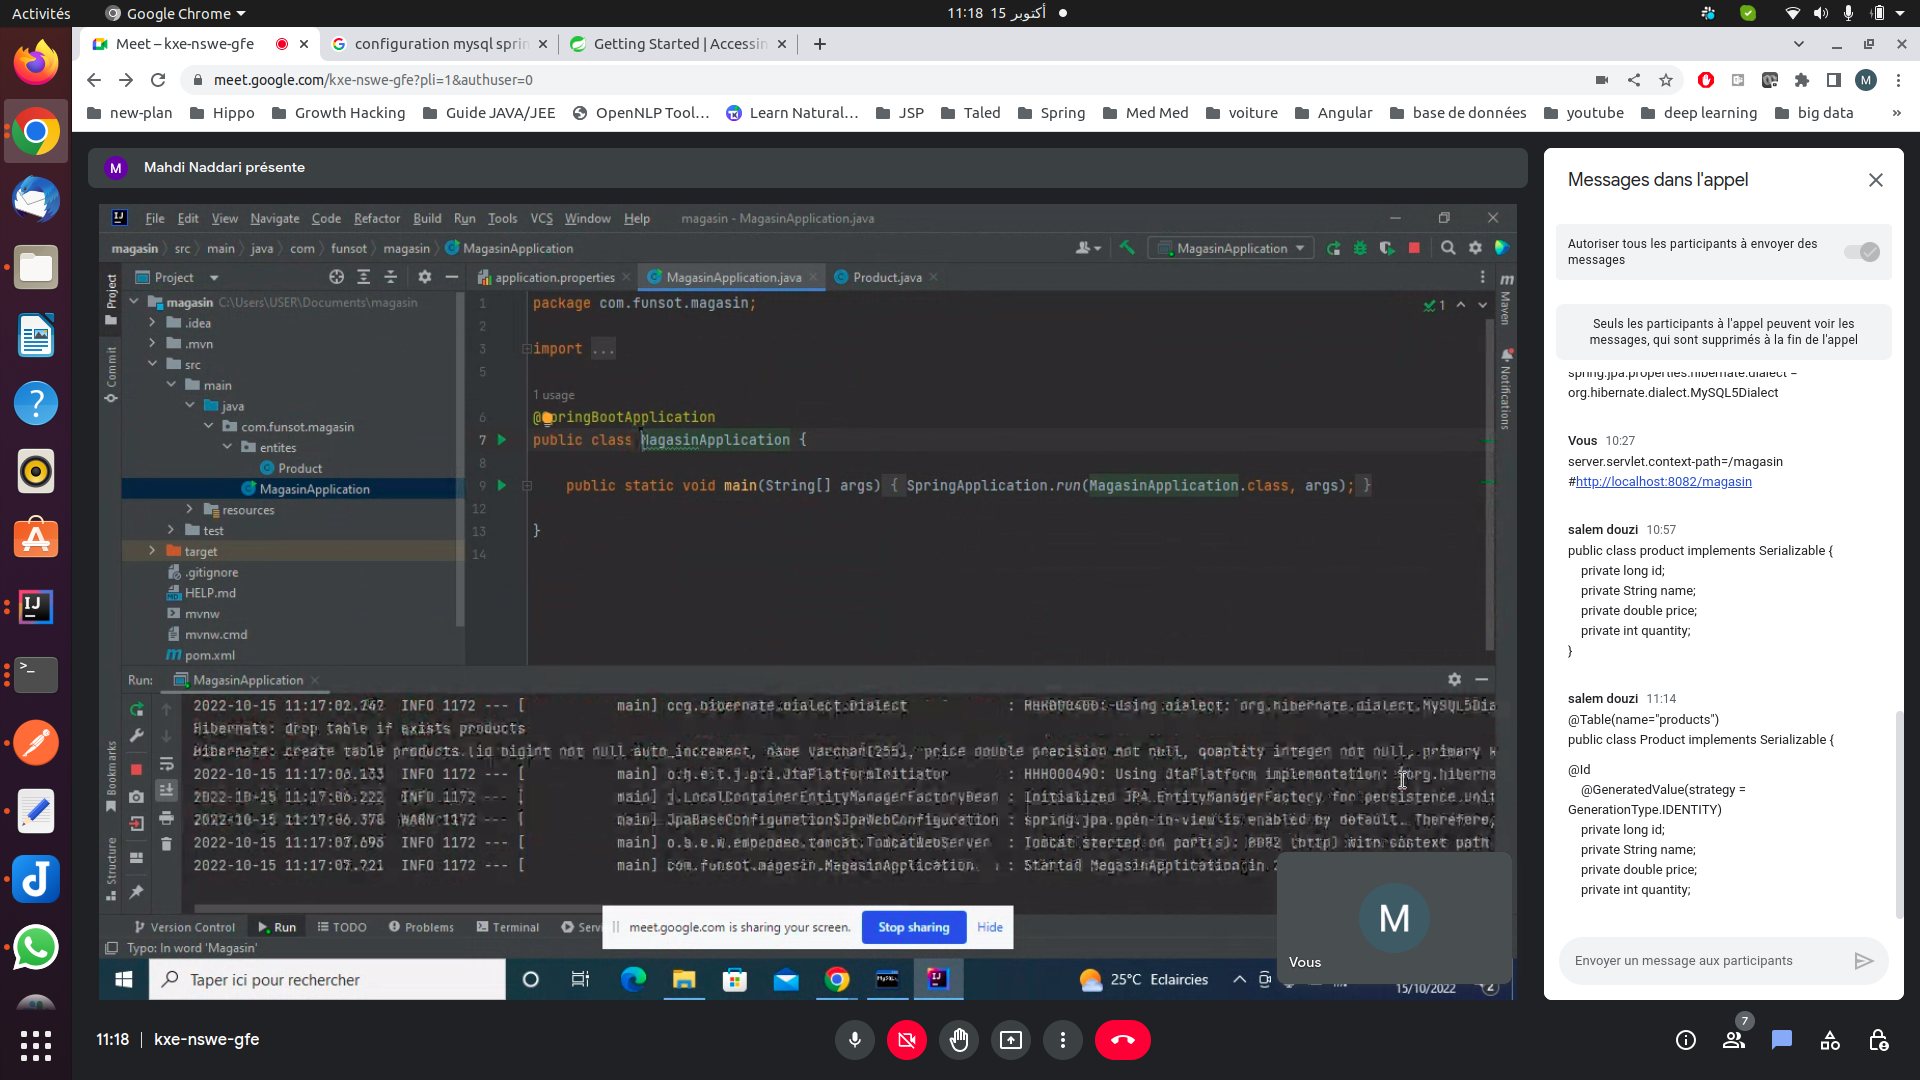The height and width of the screenshot is (1080, 1920).
Task: Open Chrome tab search dropdown arrow
Action: point(1799,44)
